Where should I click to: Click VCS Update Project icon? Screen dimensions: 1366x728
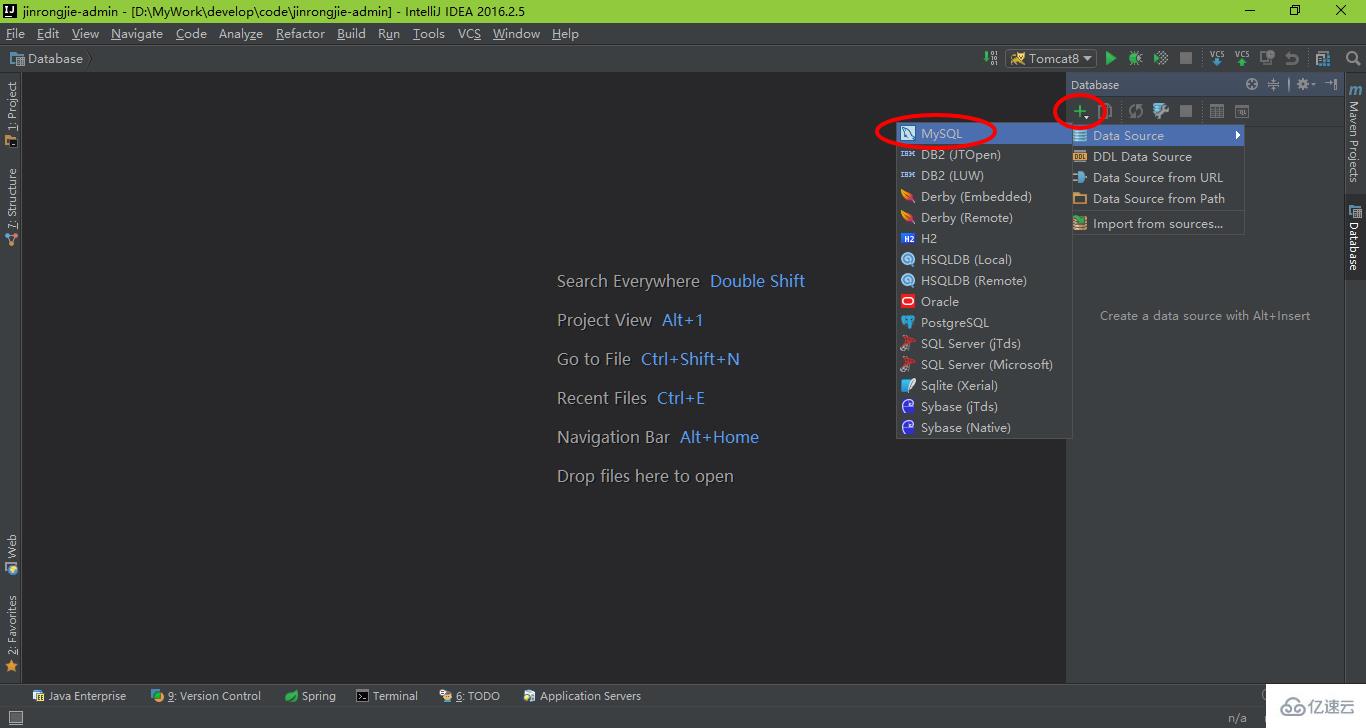coord(1217,58)
